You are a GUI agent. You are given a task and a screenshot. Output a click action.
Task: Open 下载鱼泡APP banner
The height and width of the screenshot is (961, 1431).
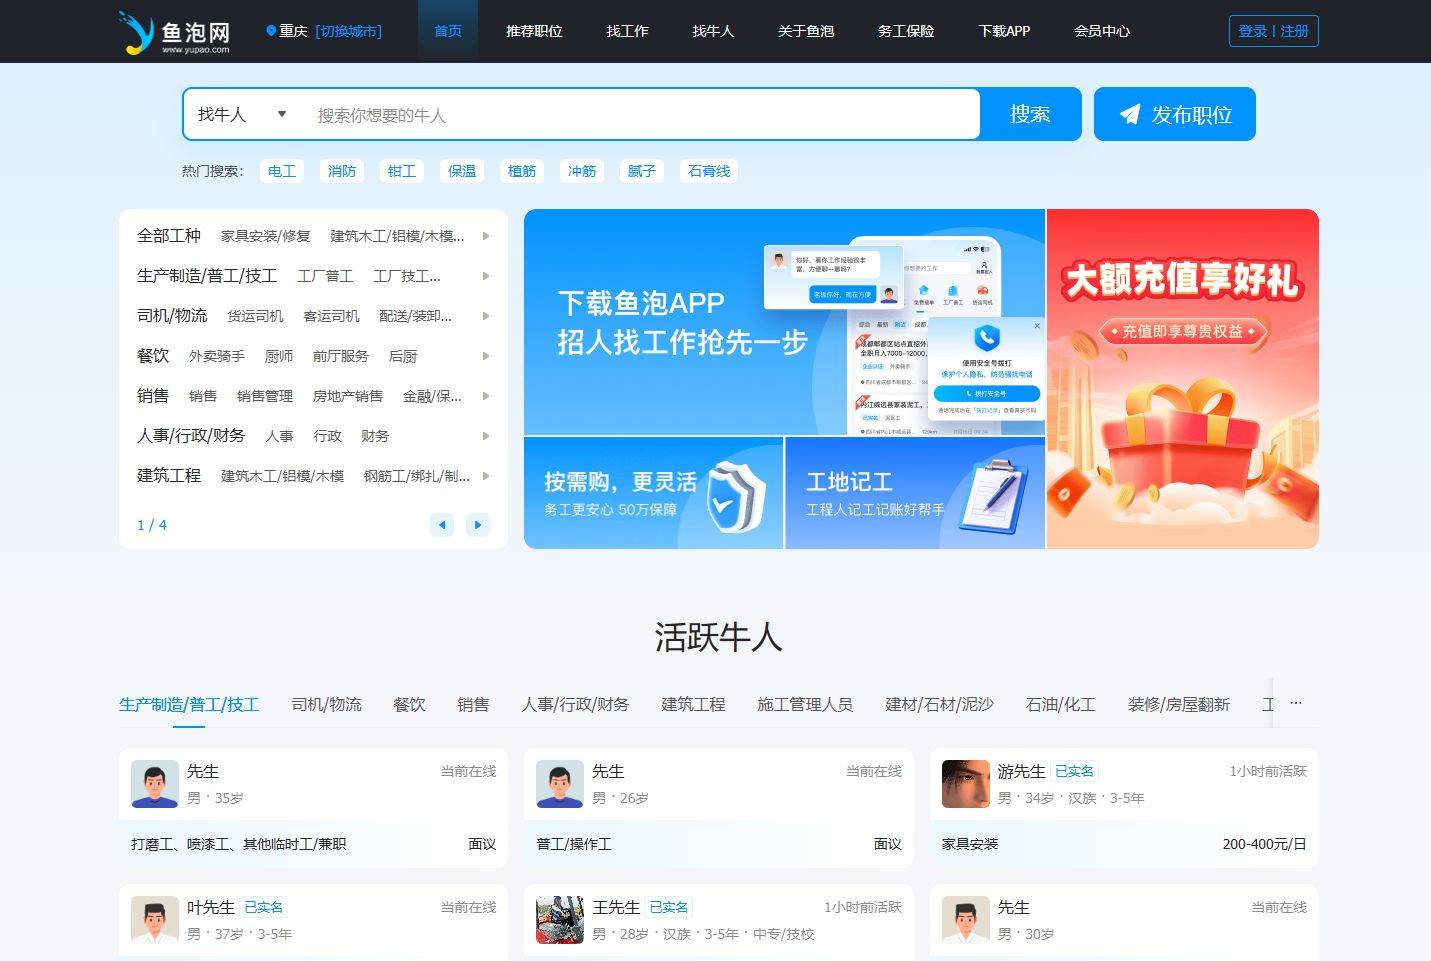coord(784,322)
